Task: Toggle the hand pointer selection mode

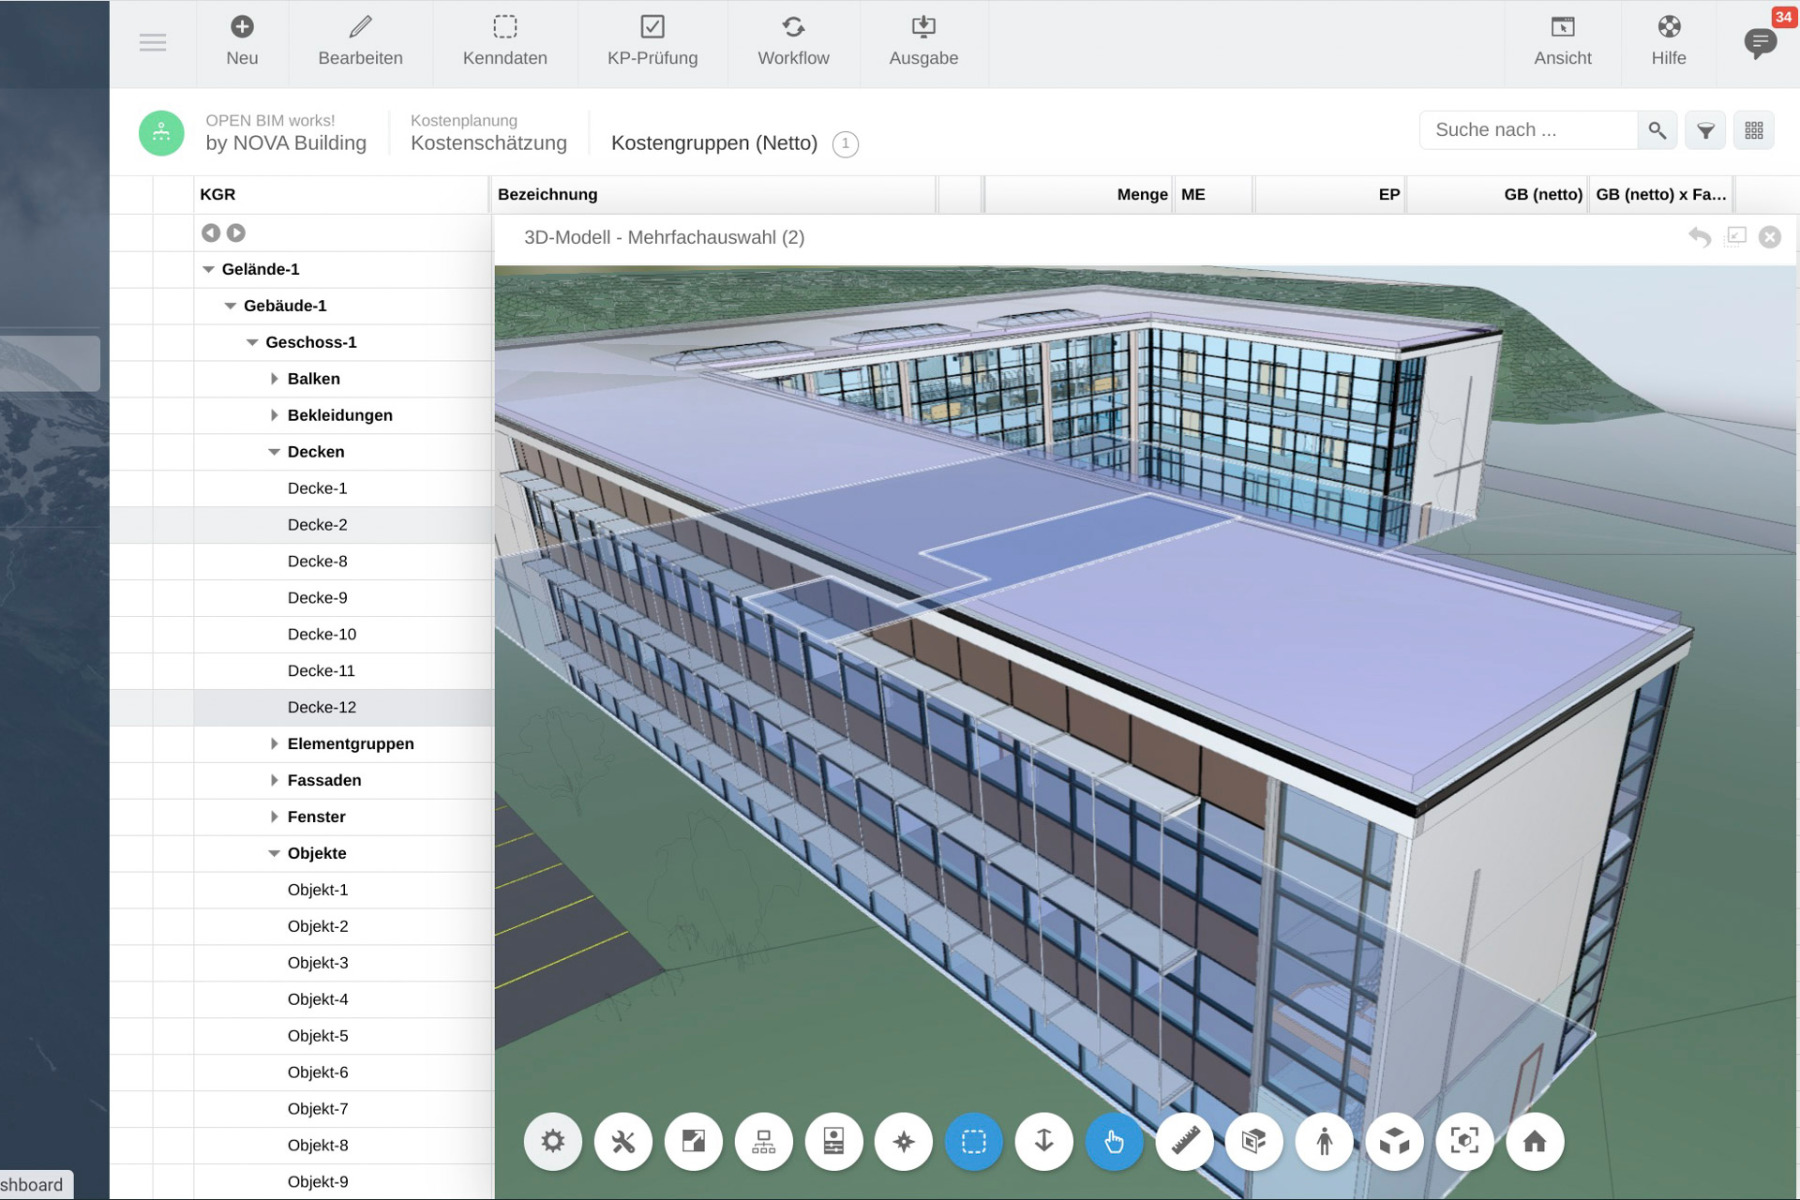Action: point(1114,1141)
